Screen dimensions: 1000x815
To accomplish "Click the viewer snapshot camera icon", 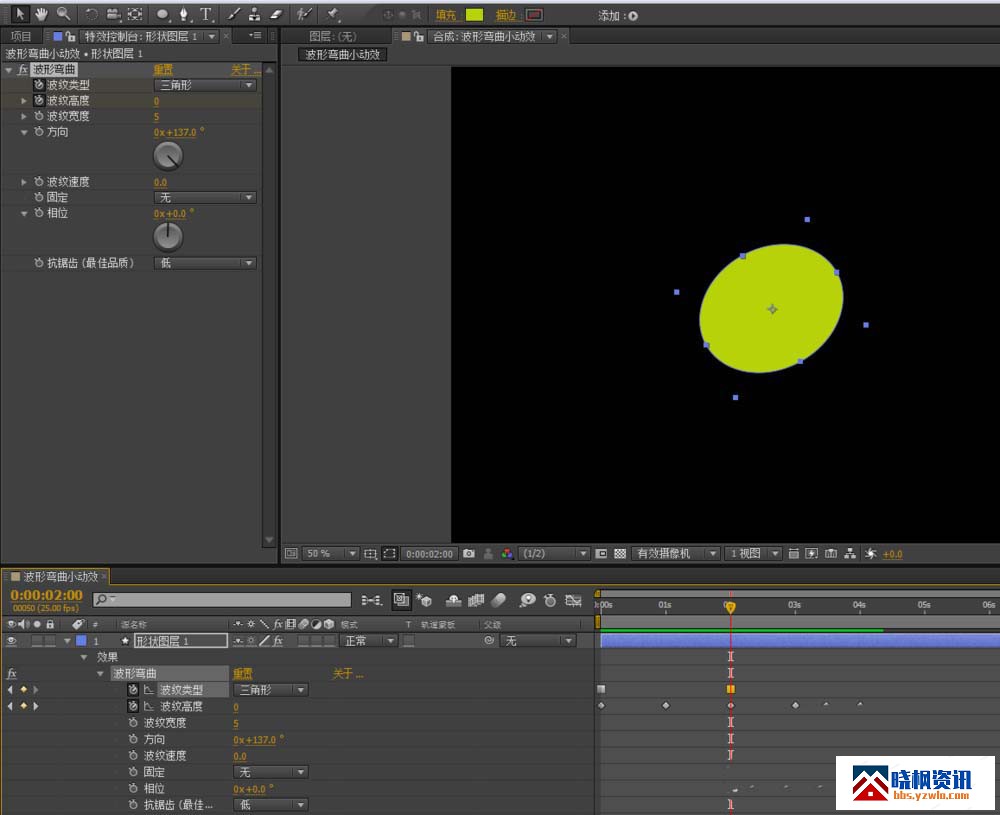I will pos(469,554).
